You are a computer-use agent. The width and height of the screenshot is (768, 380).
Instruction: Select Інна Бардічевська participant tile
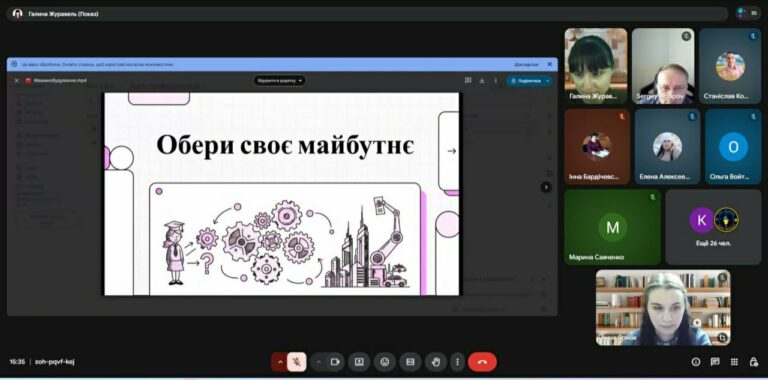pos(597,146)
